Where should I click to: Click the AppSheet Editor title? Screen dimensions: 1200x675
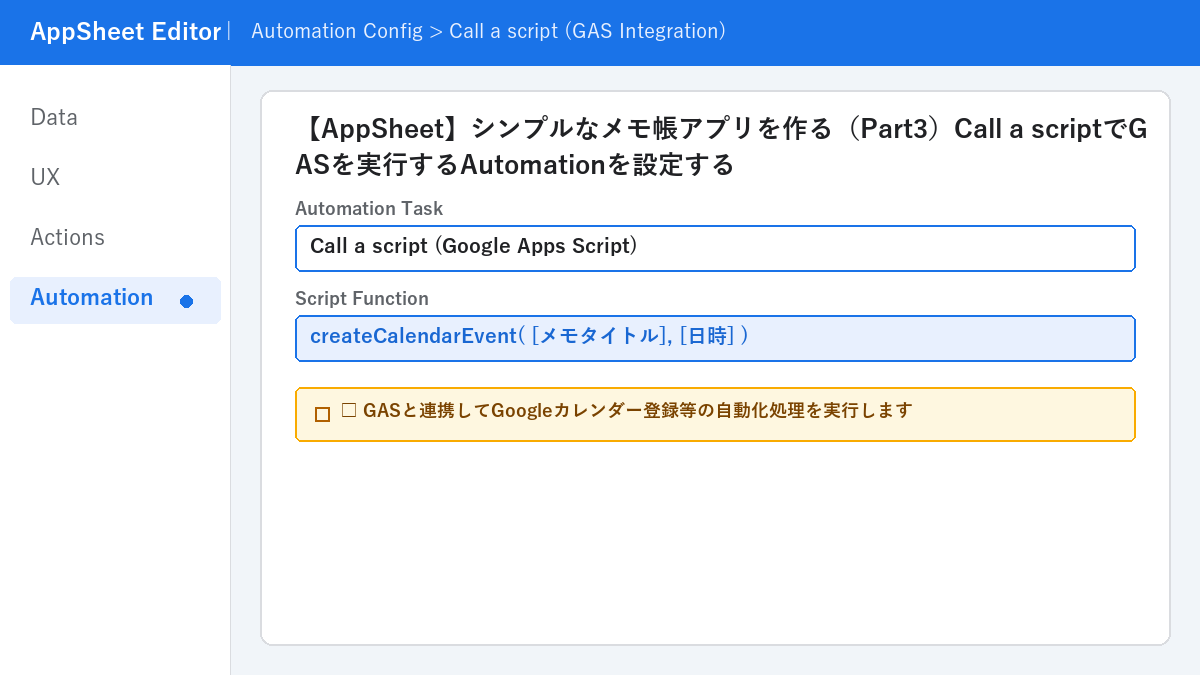click(x=125, y=32)
